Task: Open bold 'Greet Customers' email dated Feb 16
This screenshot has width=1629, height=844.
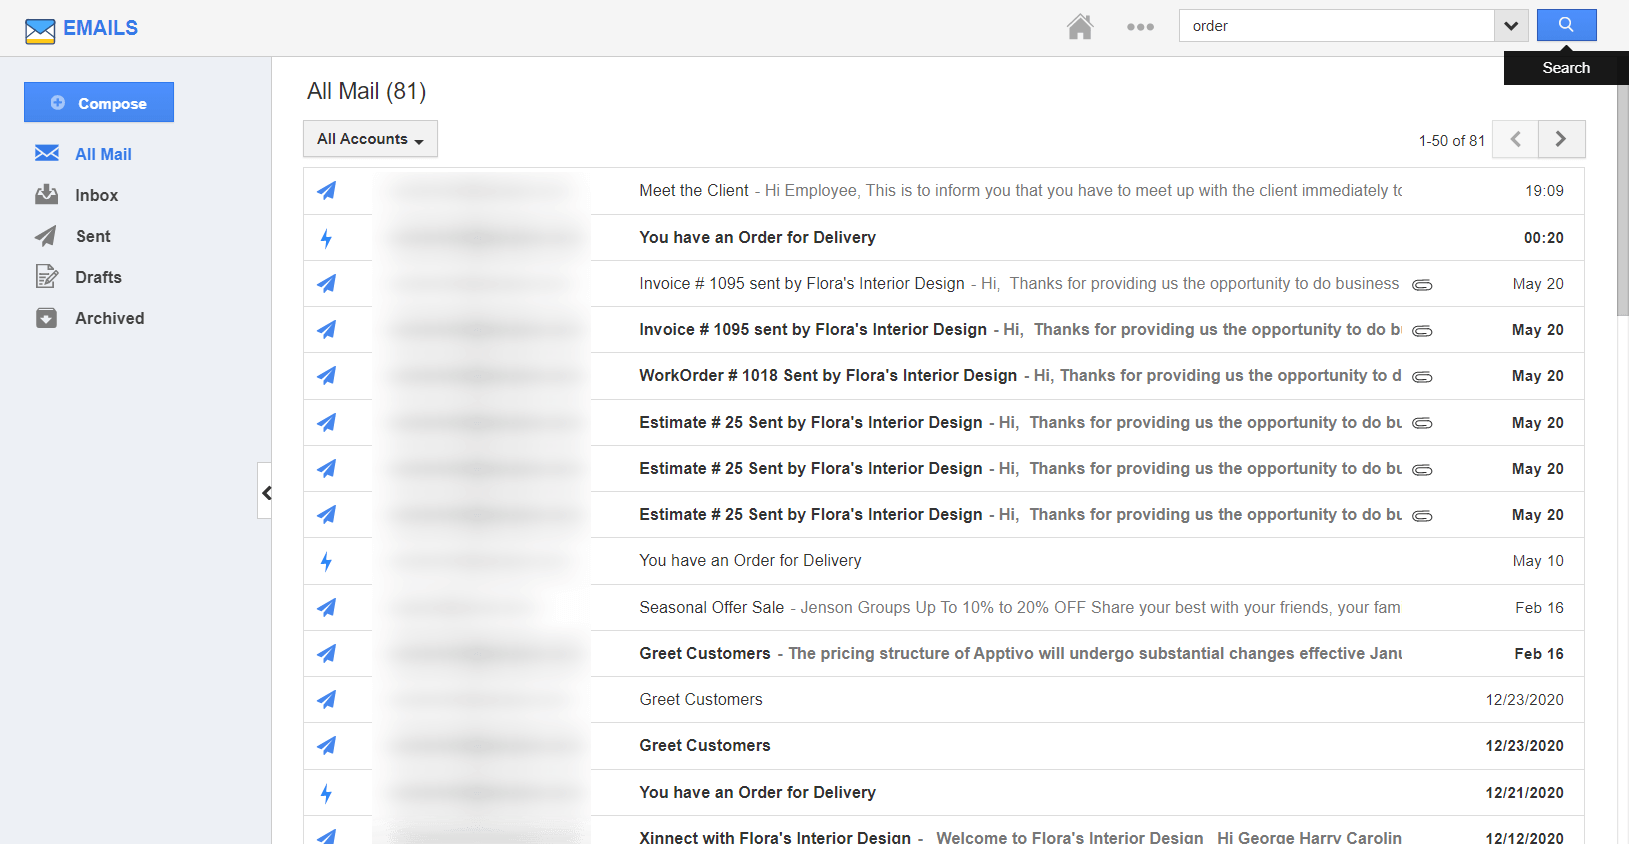Action: (943, 653)
